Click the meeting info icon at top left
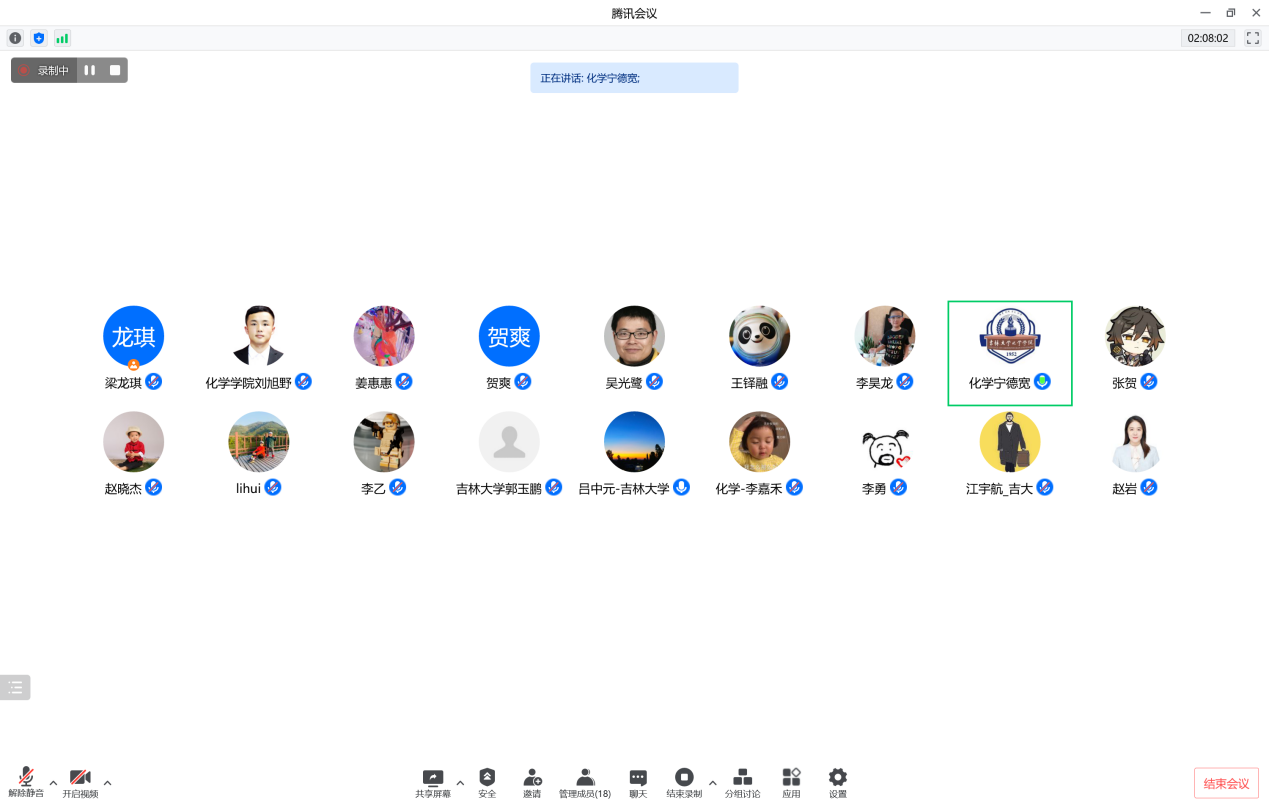The width and height of the screenshot is (1269, 805). [15, 38]
